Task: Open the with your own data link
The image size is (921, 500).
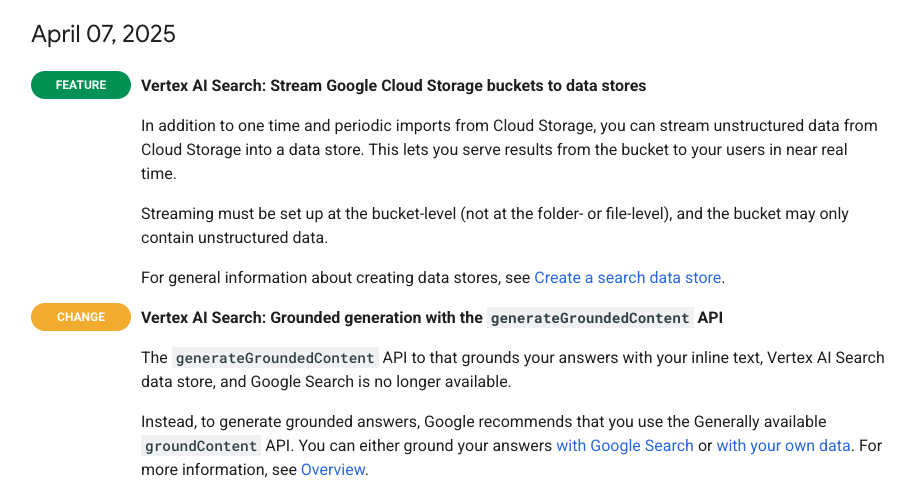Action: tap(783, 445)
